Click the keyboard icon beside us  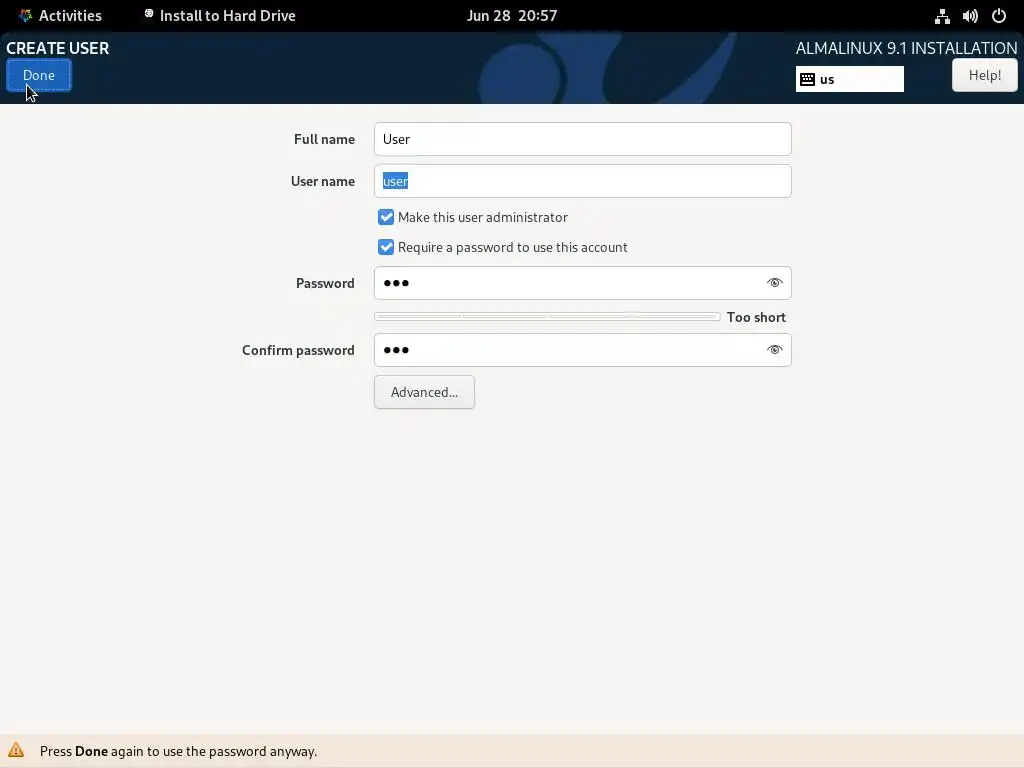coord(807,80)
